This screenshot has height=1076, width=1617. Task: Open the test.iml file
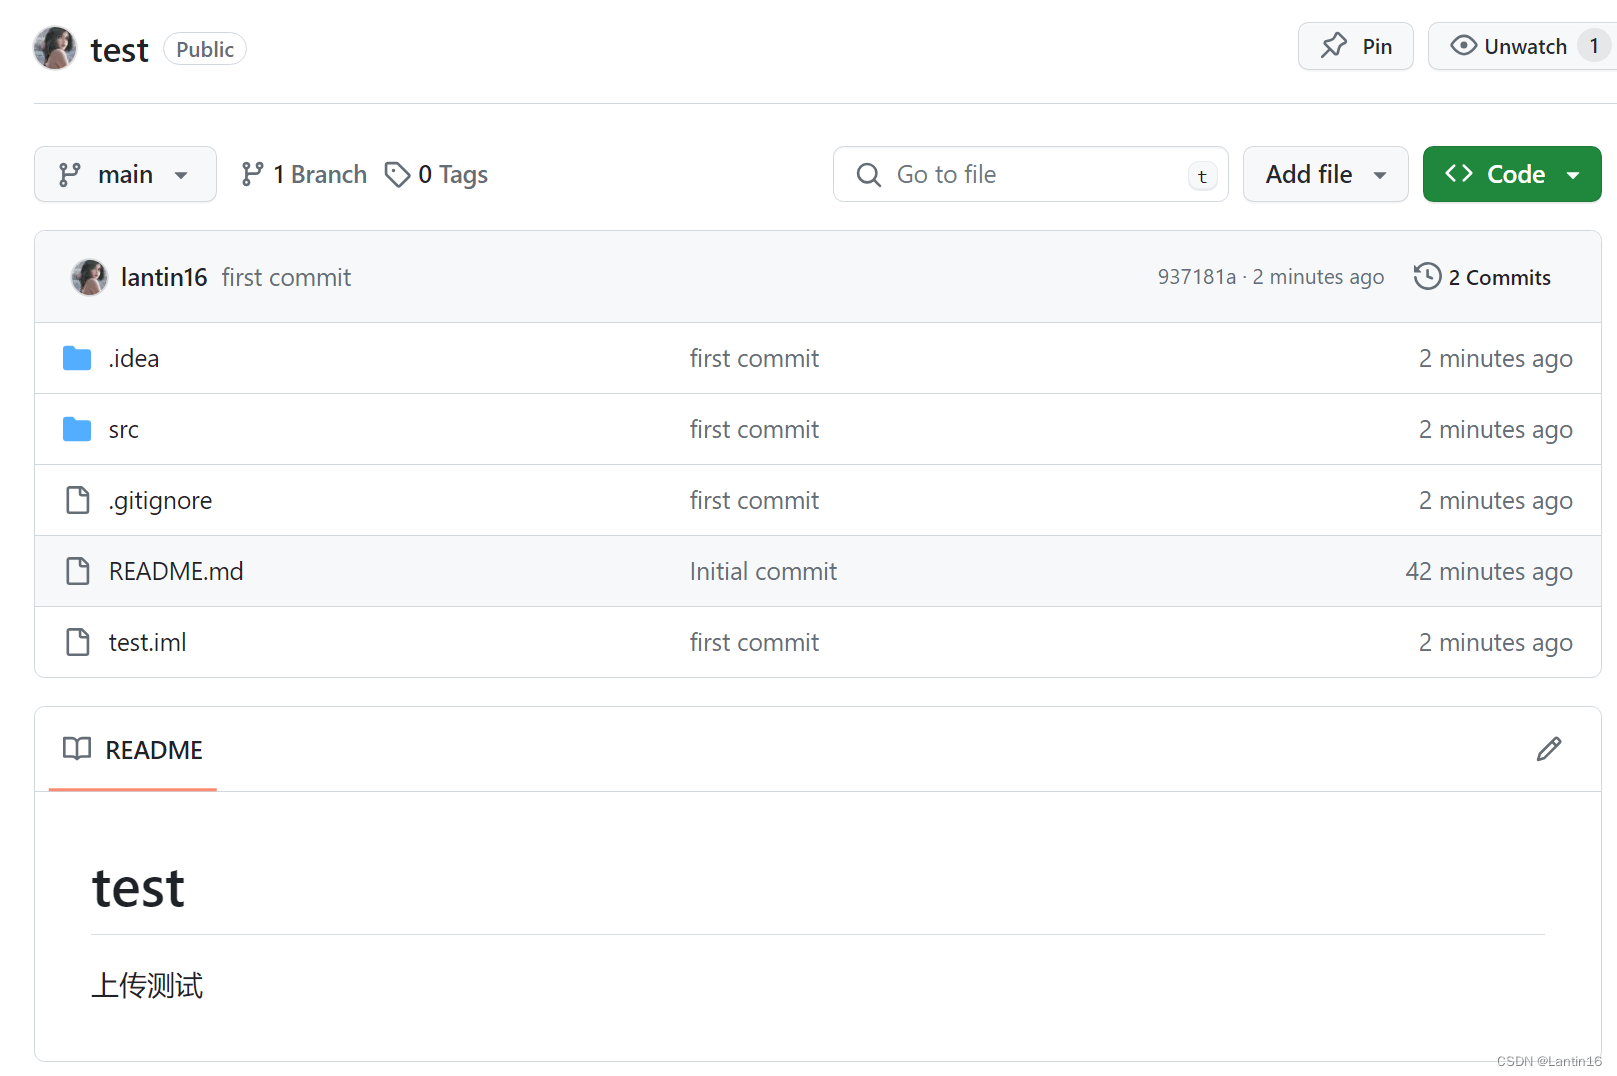[148, 642]
